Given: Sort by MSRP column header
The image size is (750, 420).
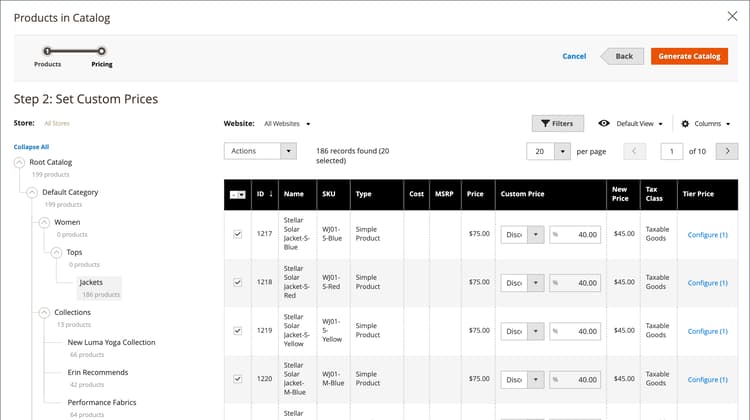Looking at the screenshot, I should click(x=444, y=194).
